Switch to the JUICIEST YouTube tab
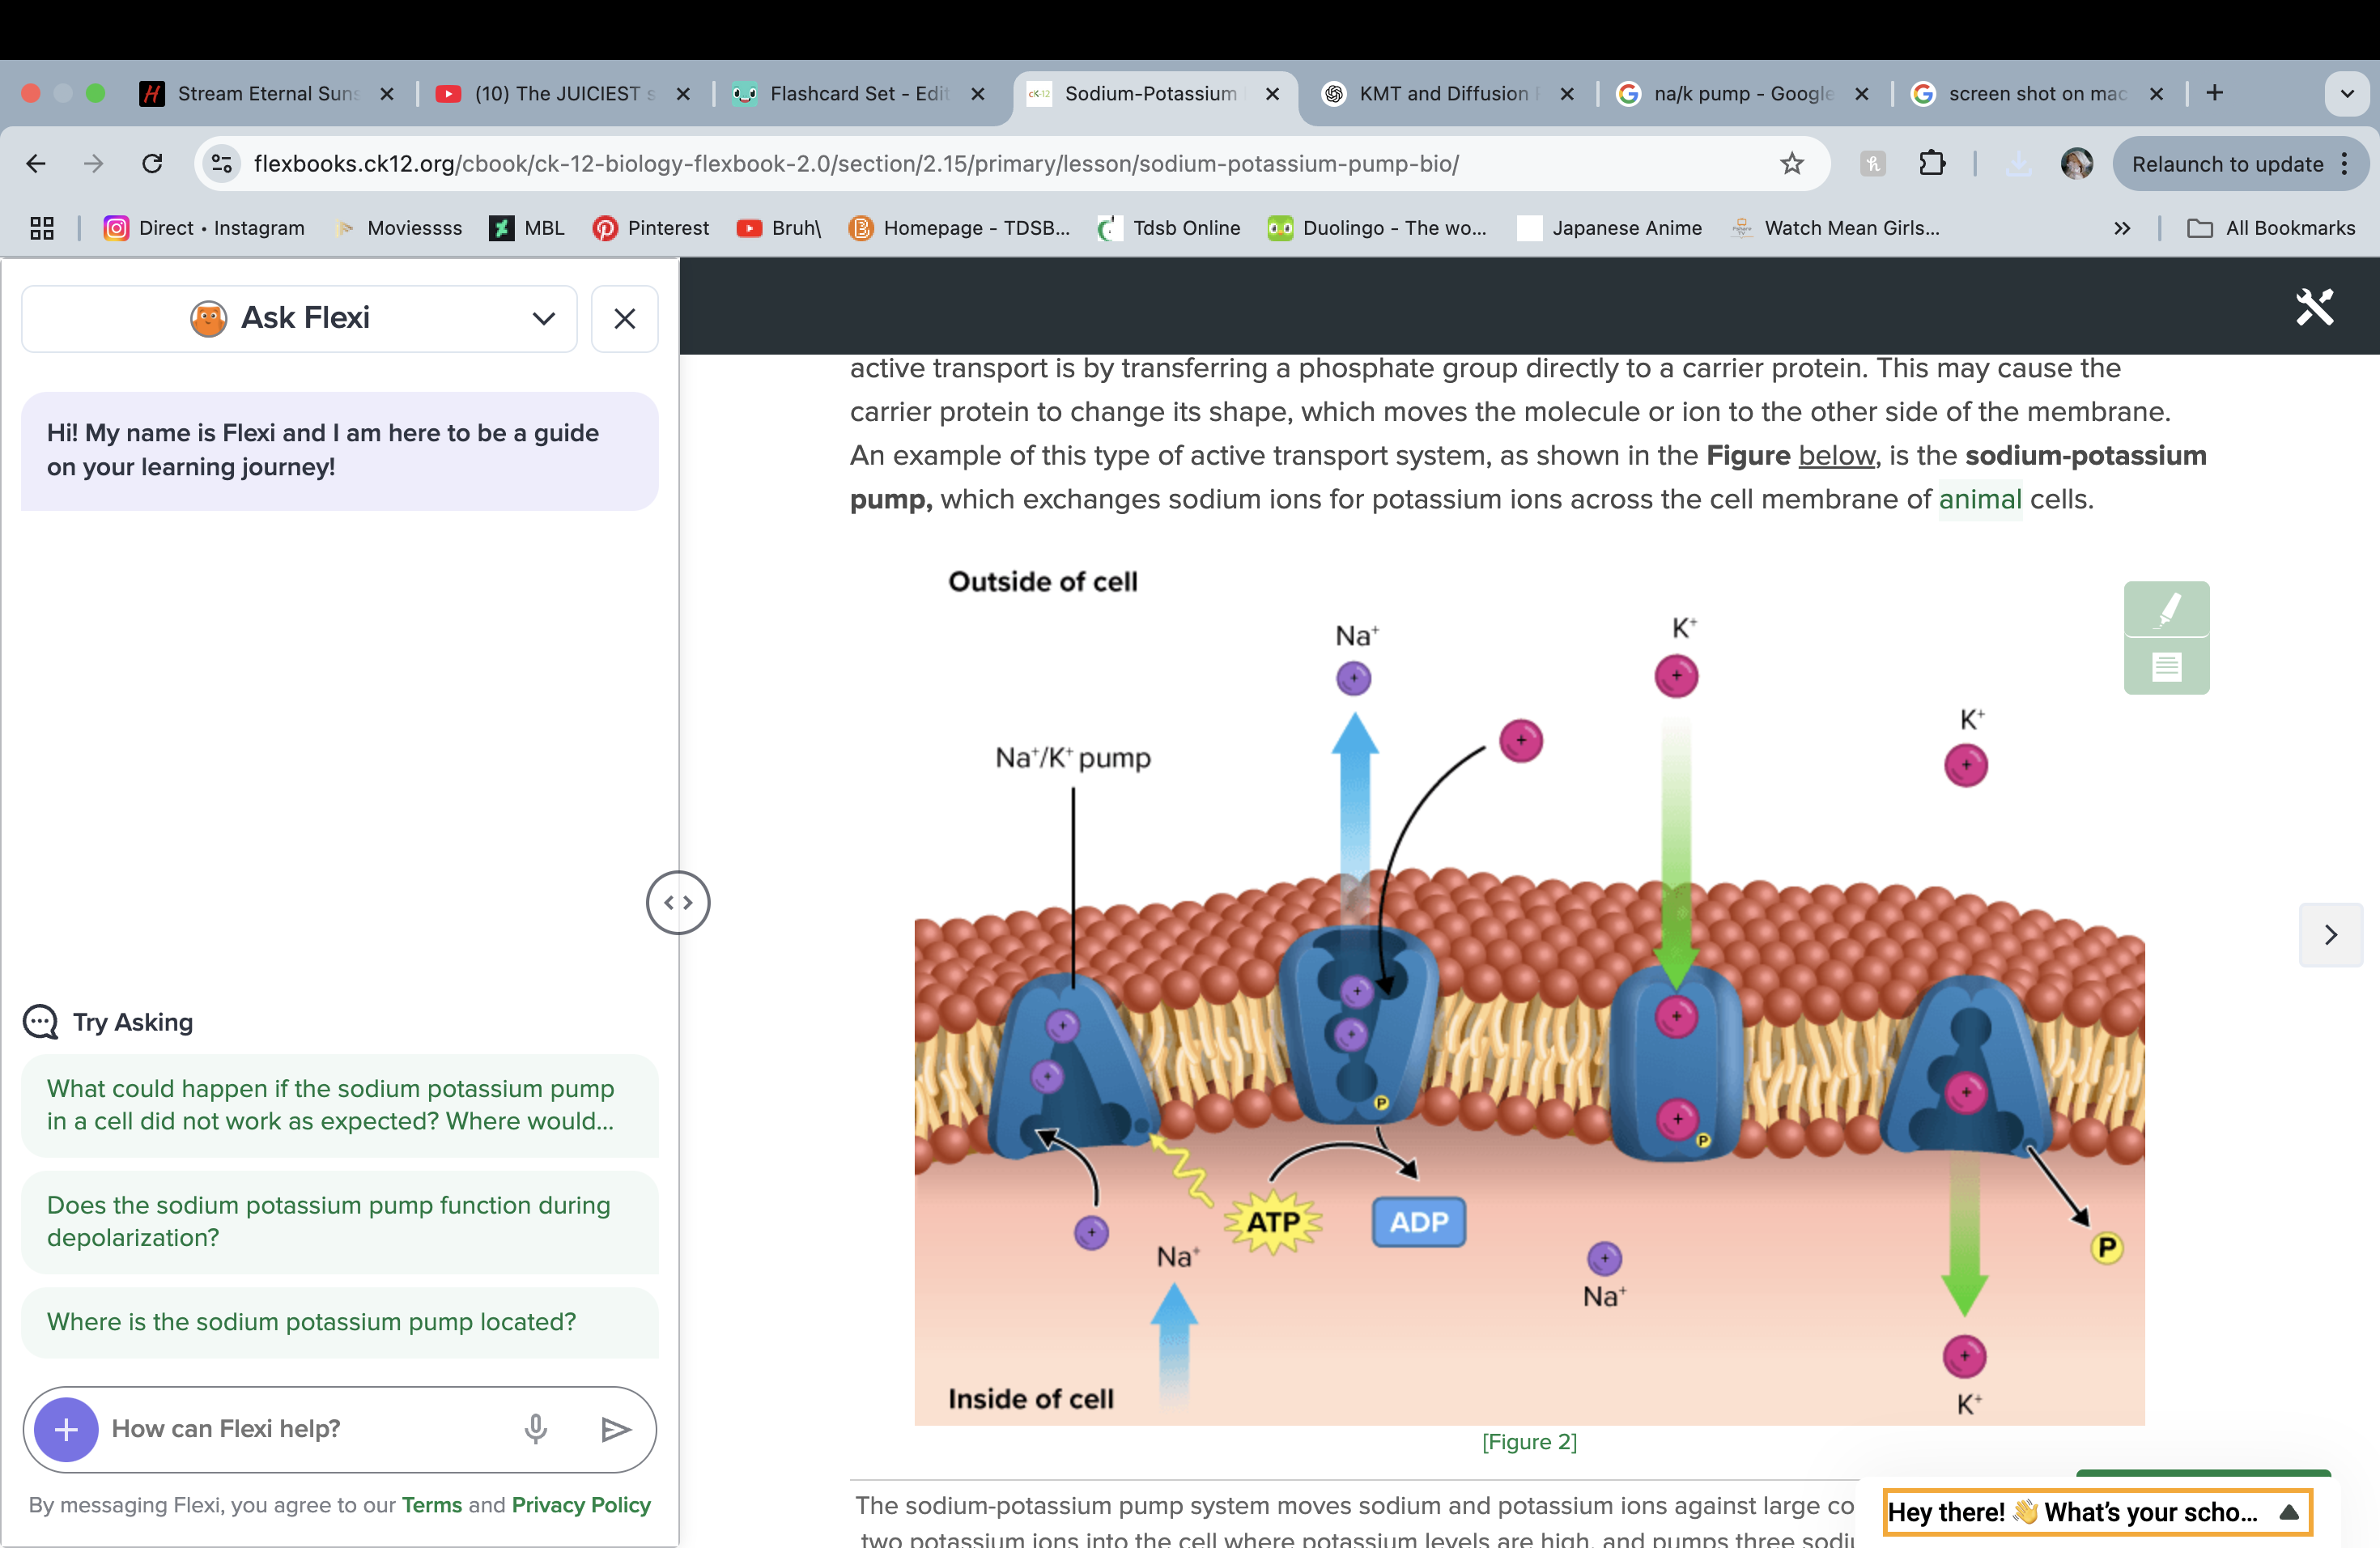This screenshot has width=2380, height=1548. (563, 94)
